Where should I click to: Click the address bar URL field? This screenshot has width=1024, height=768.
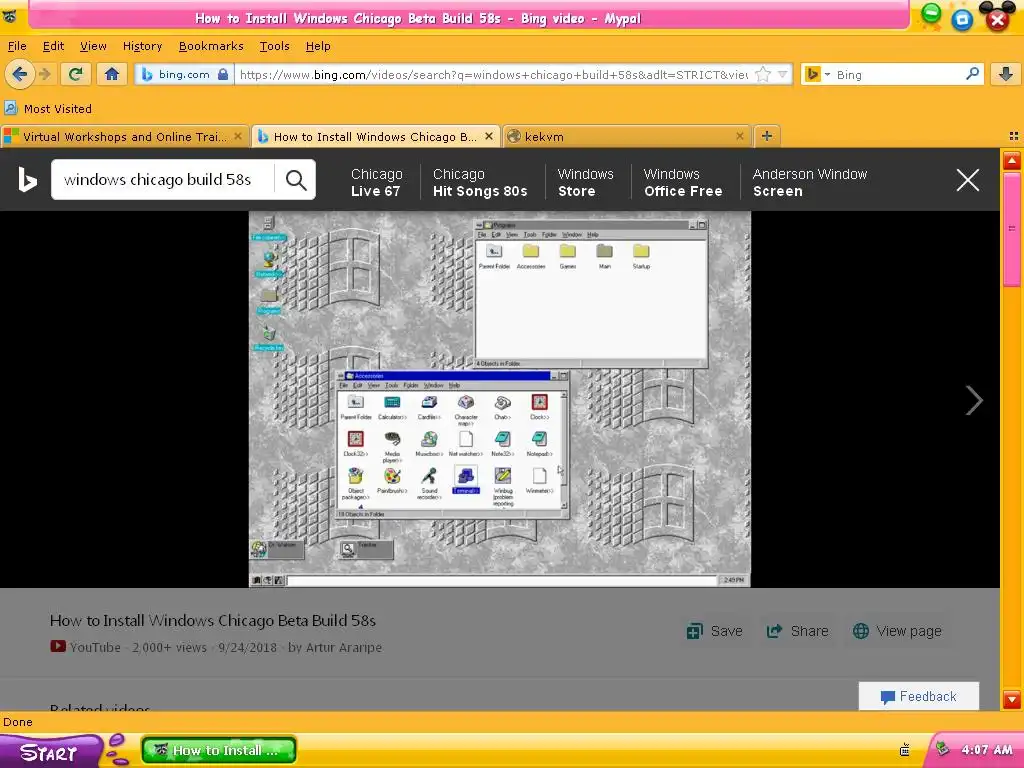493,74
